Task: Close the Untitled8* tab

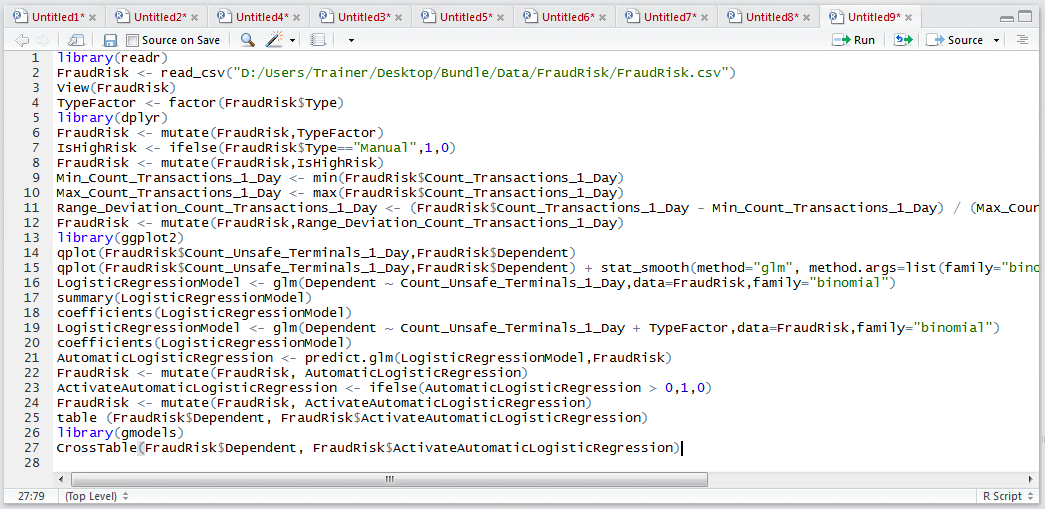Action: [806, 17]
